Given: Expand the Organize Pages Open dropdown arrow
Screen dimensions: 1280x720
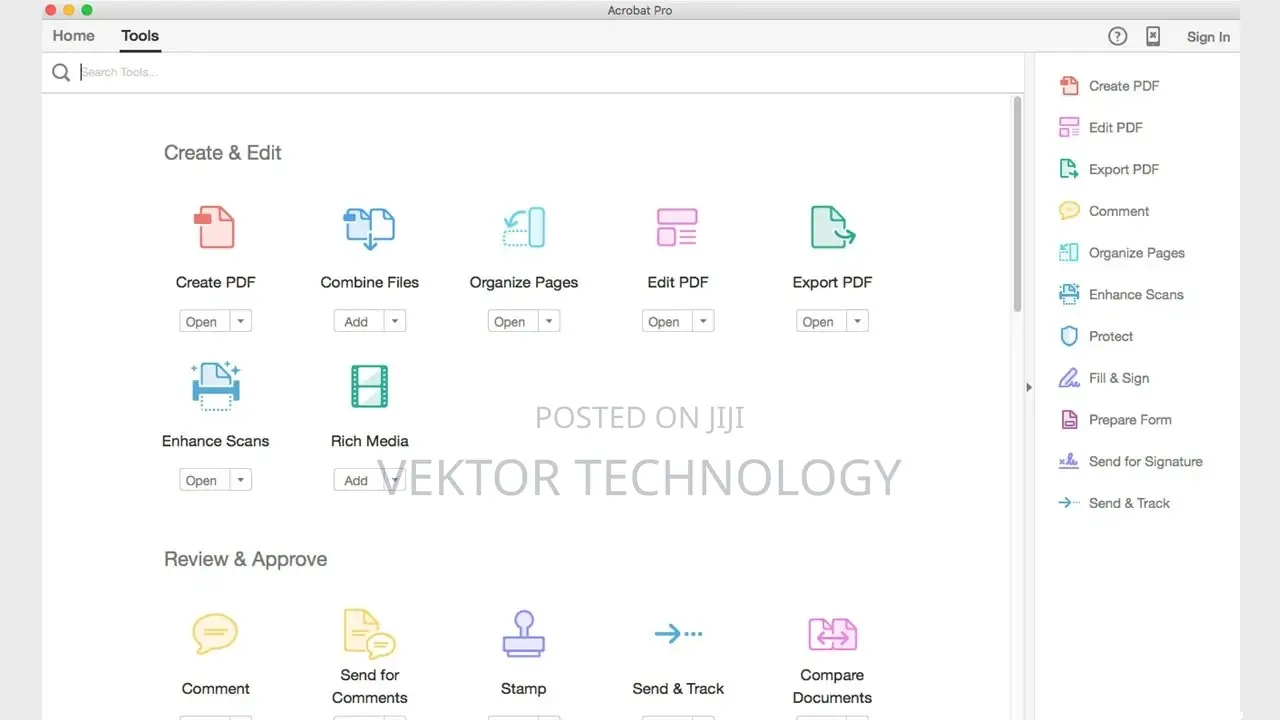Looking at the screenshot, I should tap(549, 321).
